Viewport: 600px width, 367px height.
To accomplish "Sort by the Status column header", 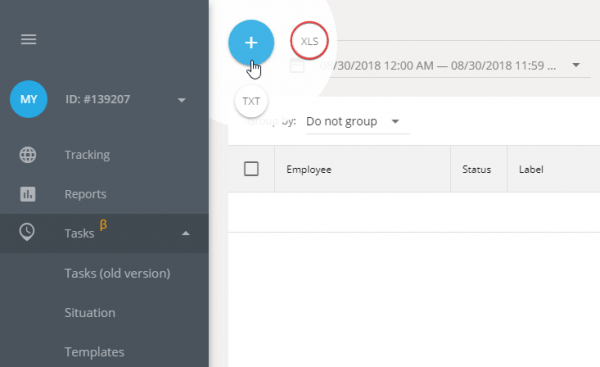I will [476, 170].
